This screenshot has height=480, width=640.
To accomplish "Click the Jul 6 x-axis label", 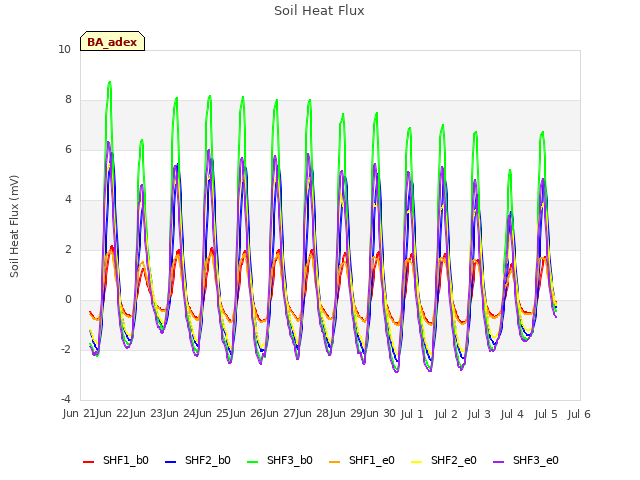I will [x=579, y=414].
